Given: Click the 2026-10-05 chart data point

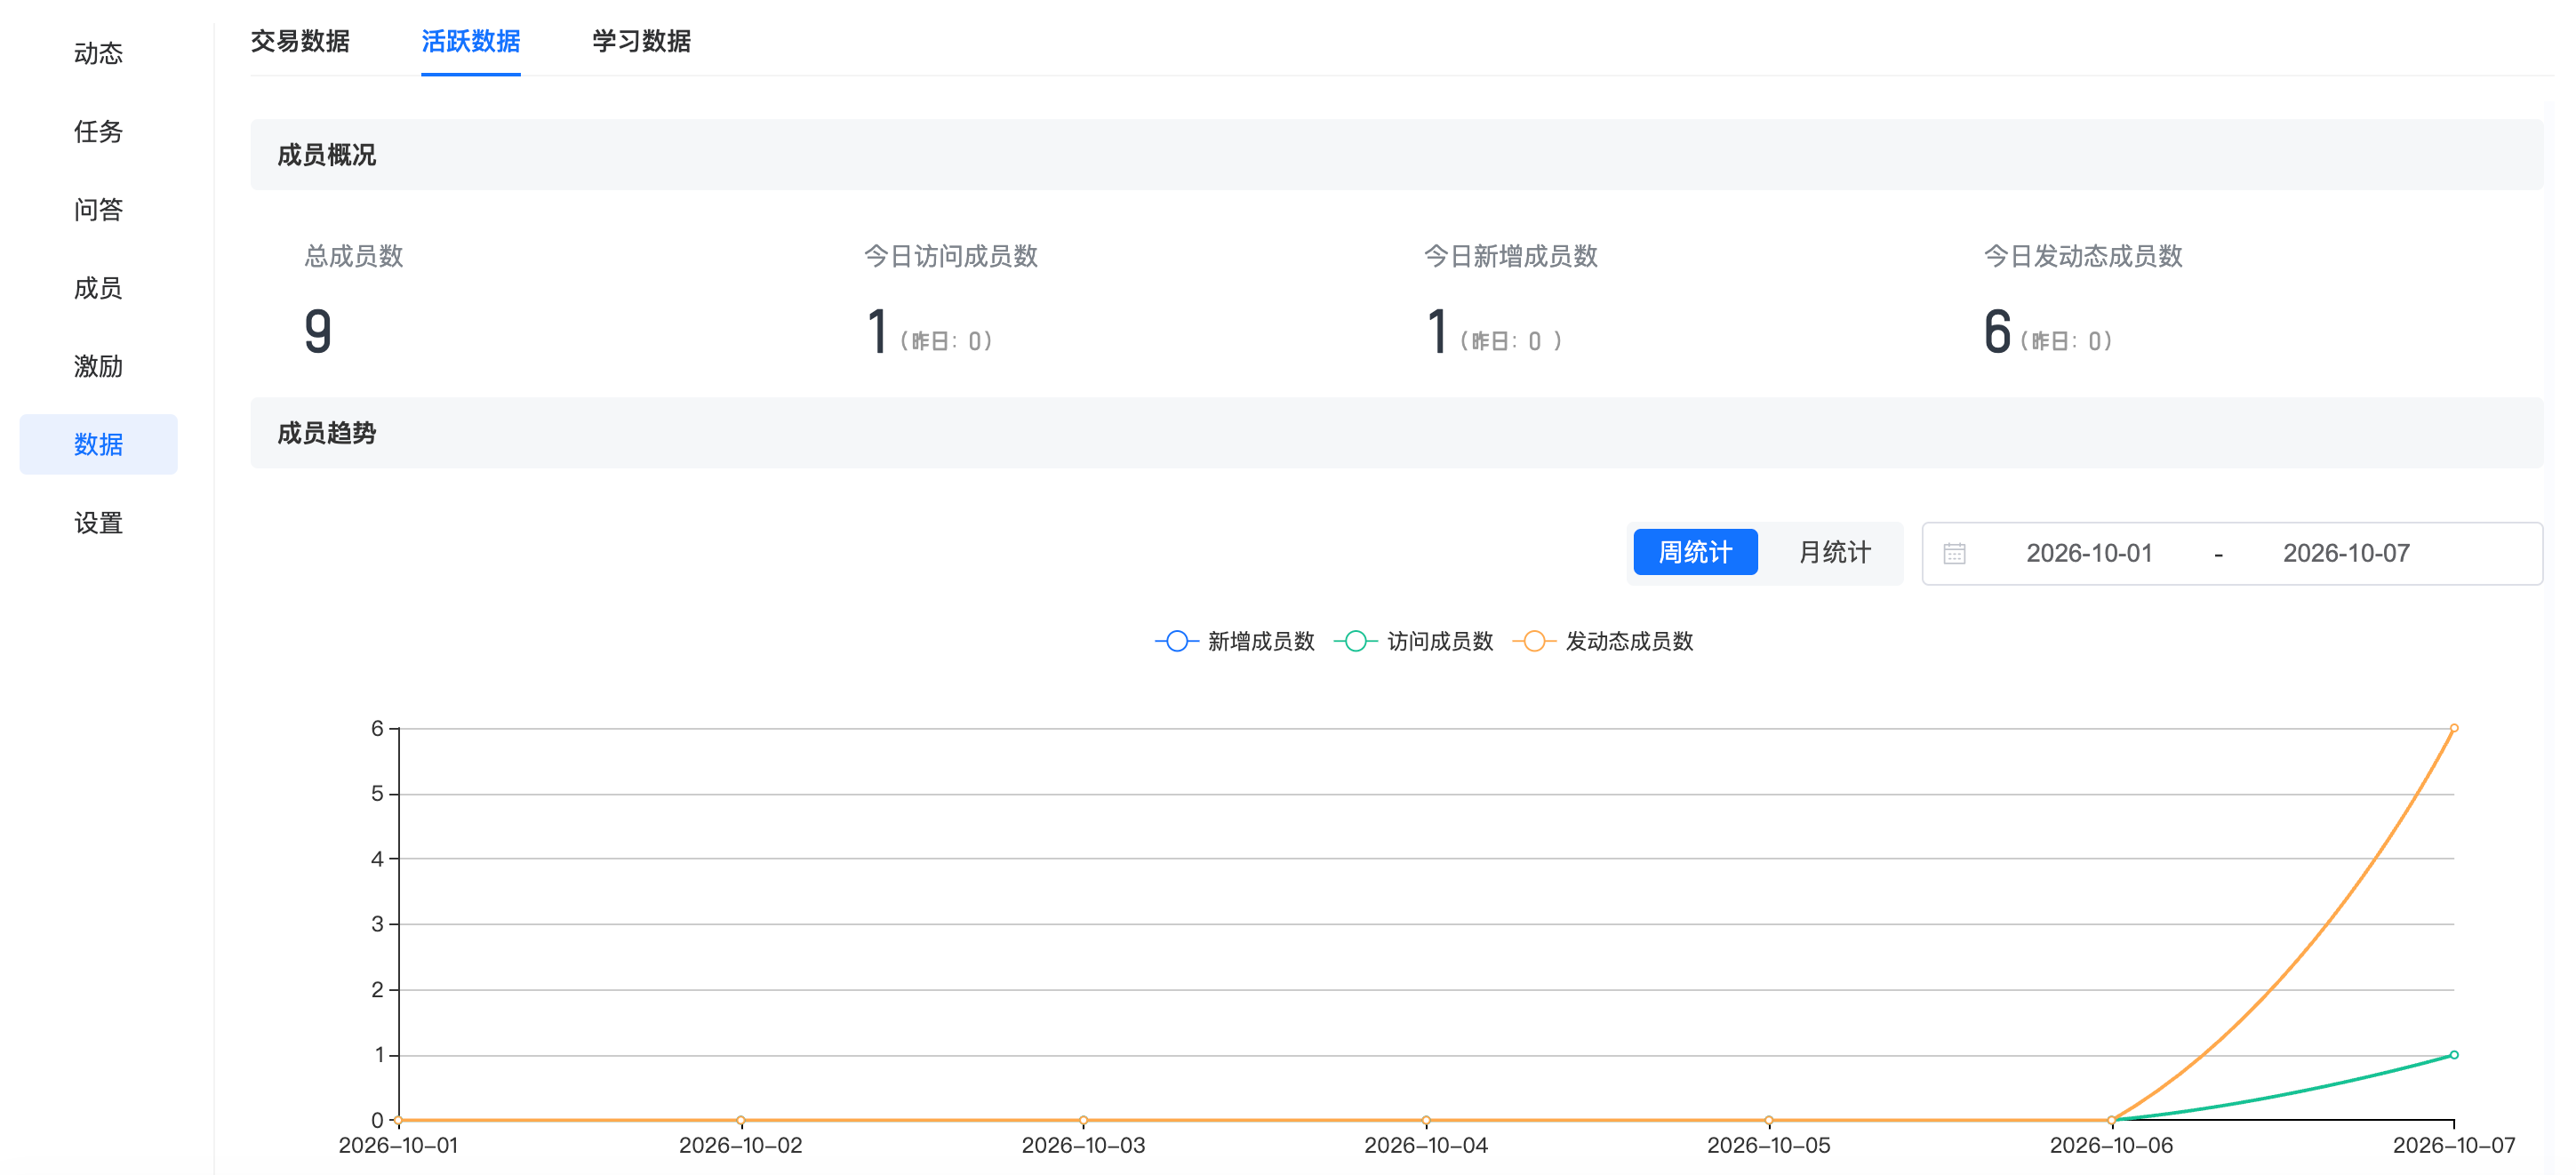Looking at the screenshot, I should coord(1769,1120).
